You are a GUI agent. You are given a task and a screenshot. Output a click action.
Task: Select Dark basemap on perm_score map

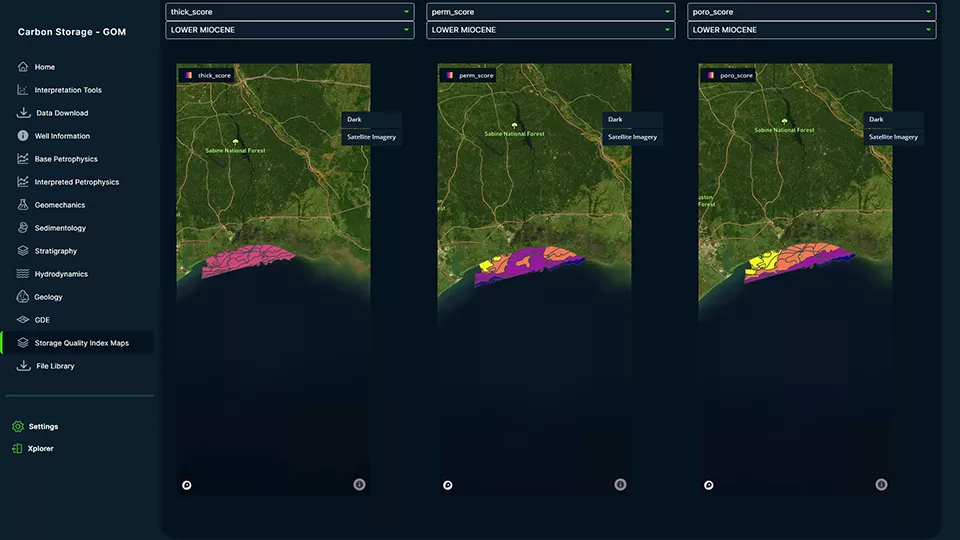click(632, 119)
